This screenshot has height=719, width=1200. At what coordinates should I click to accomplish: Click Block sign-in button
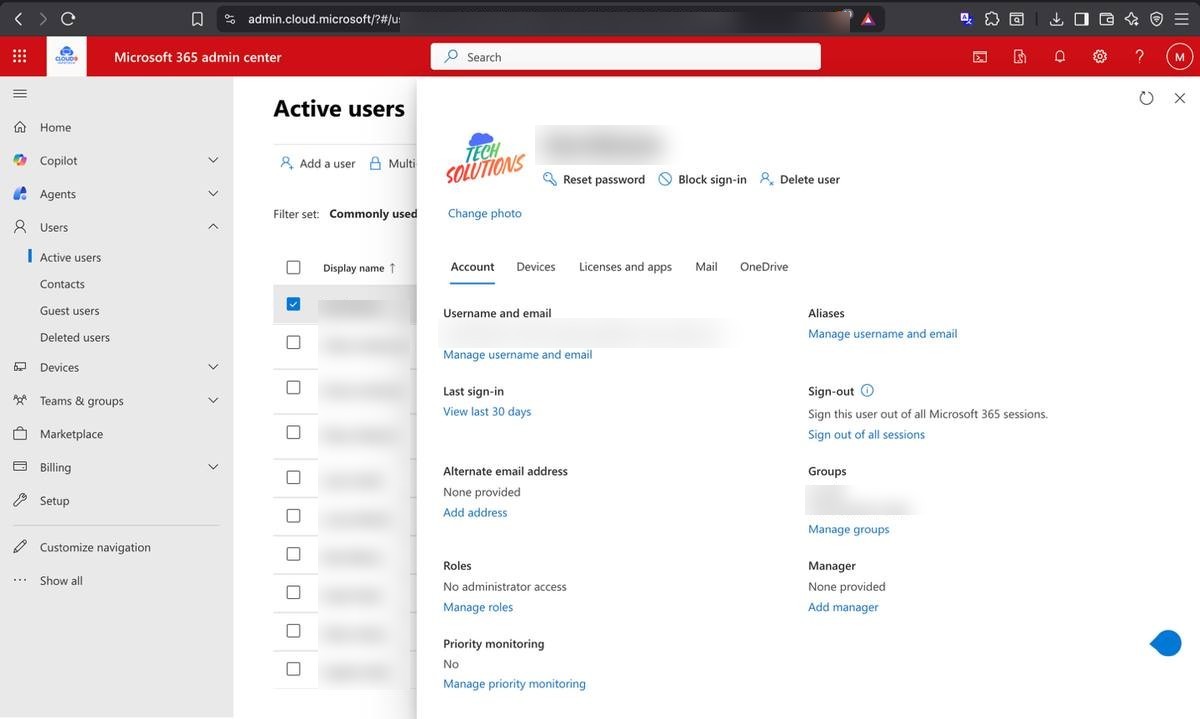(x=702, y=179)
